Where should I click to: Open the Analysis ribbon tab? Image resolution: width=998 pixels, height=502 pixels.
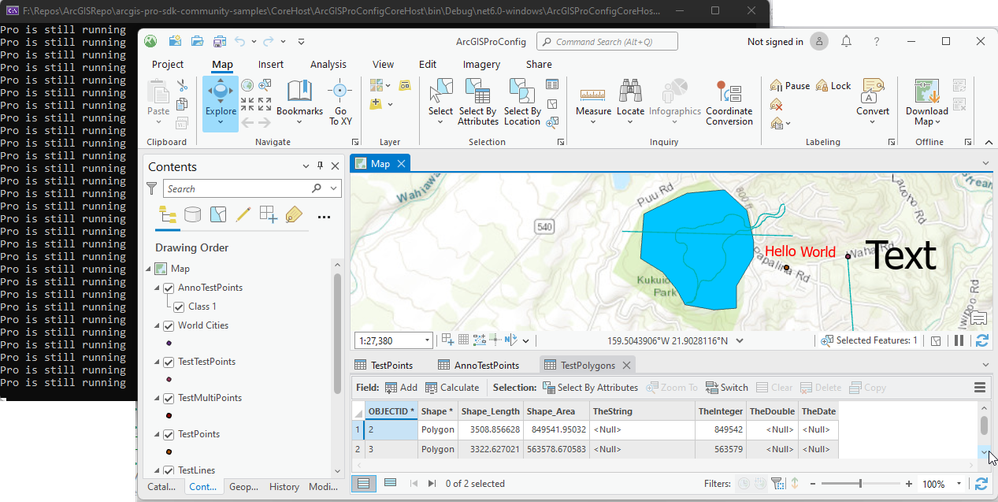(x=328, y=64)
